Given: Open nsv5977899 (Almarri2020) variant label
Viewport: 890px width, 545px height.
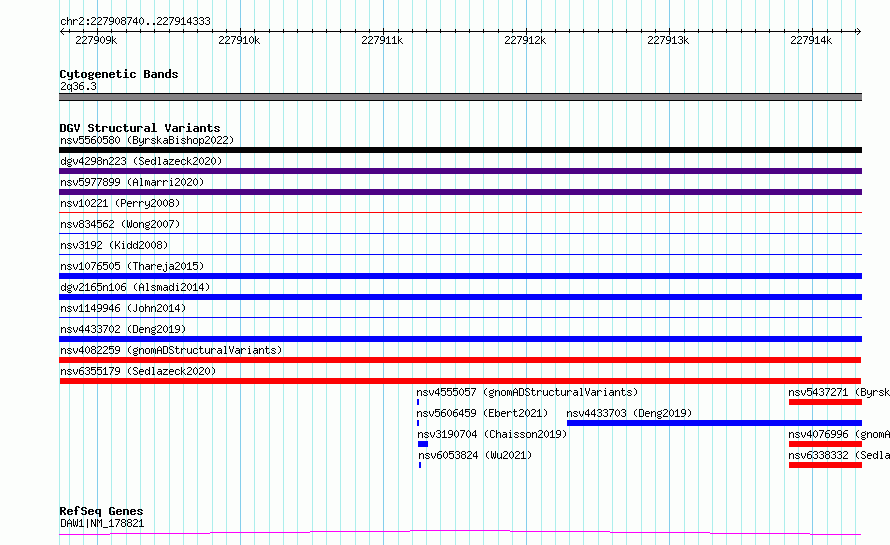Looking at the screenshot, I should 132,182.
